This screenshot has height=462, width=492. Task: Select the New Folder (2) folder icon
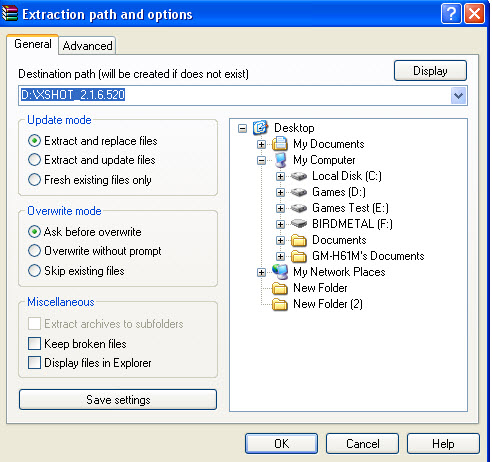[x=280, y=304]
